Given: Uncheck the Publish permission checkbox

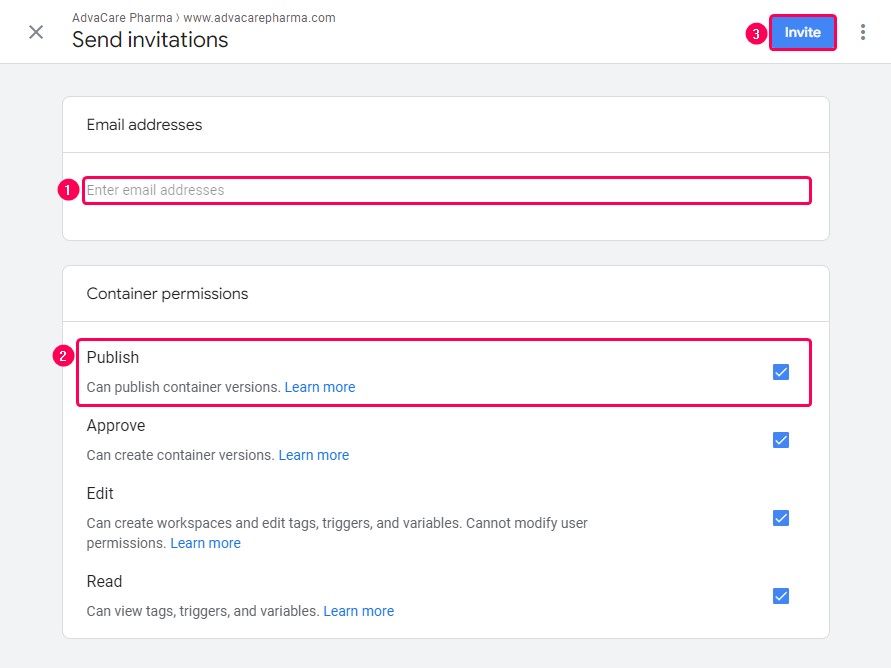Looking at the screenshot, I should (781, 372).
